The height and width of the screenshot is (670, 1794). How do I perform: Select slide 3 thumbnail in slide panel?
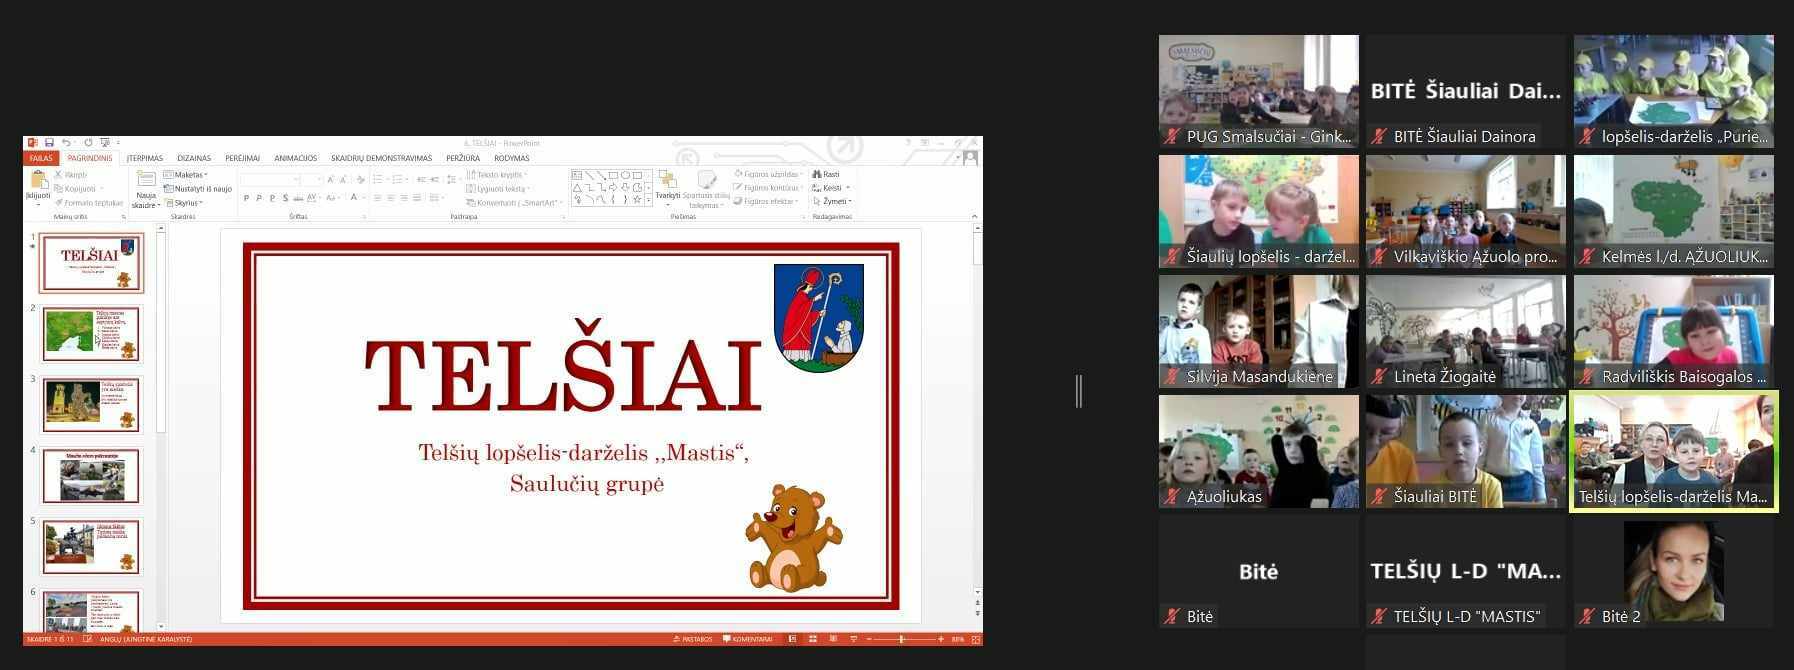[92, 405]
